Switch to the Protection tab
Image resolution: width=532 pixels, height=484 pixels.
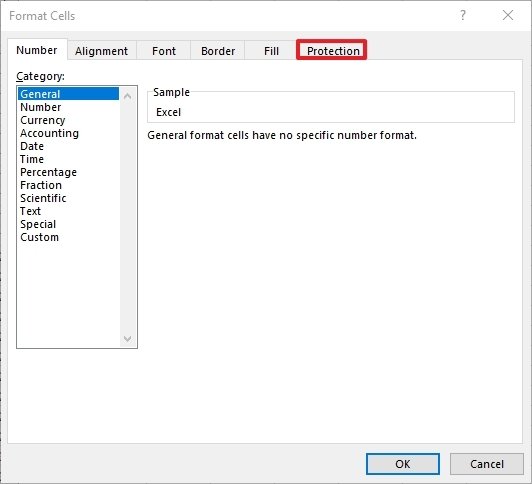(x=332, y=51)
